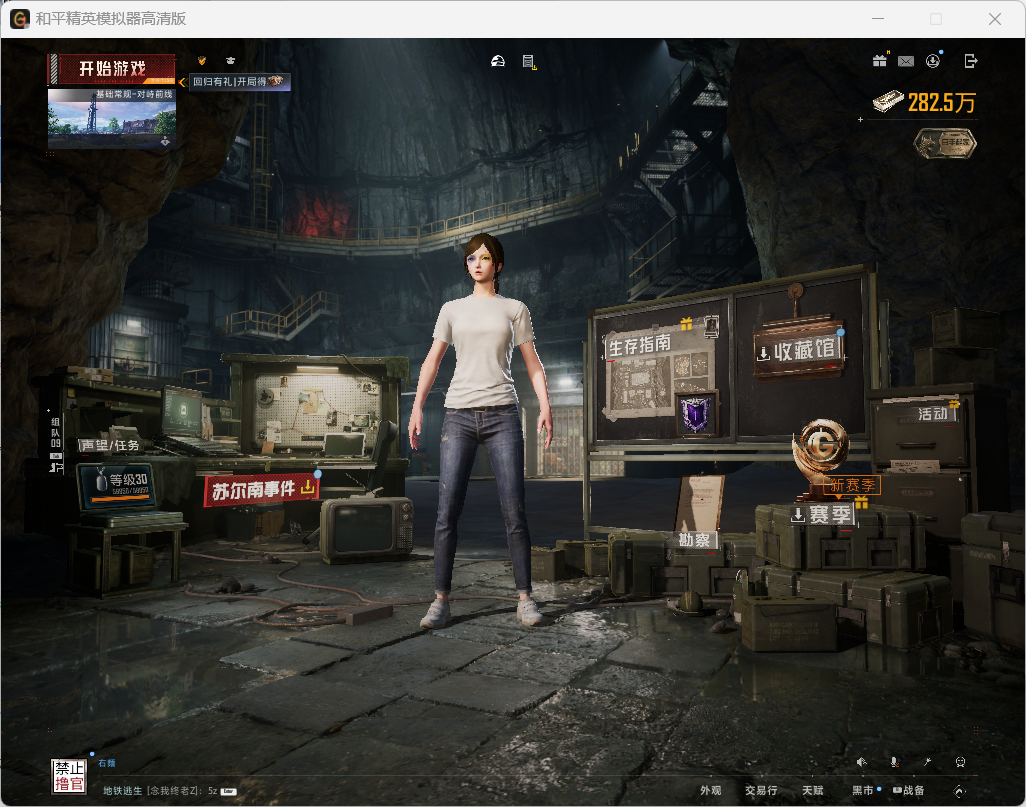This screenshot has height=807, width=1026.
Task: Open the 等级30 level laptop panel
Action: coord(117,486)
